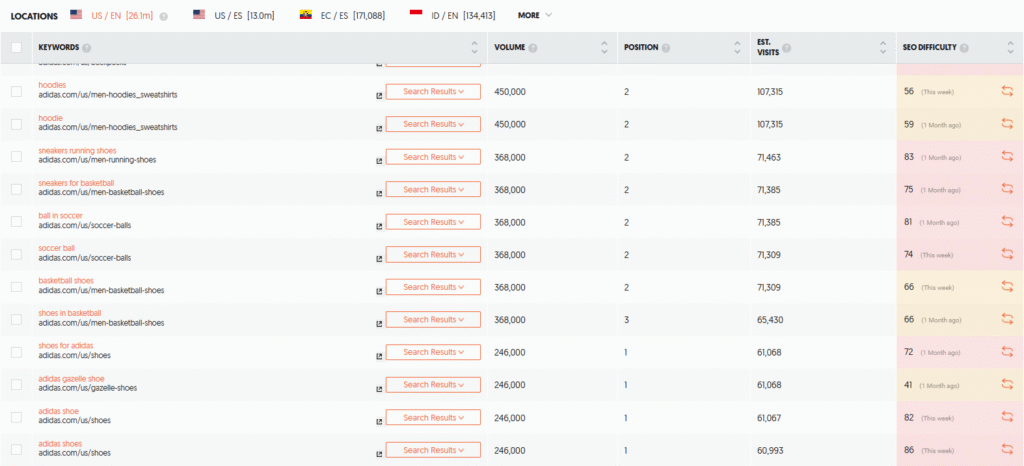The height and width of the screenshot is (466, 1024).
Task: Open the sneakers running shoes keyword link
Action: (x=77, y=151)
